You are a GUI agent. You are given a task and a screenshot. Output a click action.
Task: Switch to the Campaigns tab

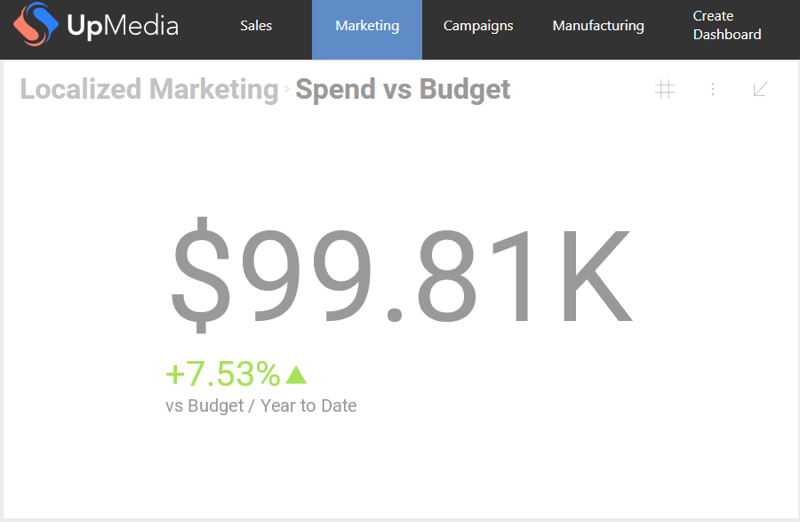[x=478, y=26]
